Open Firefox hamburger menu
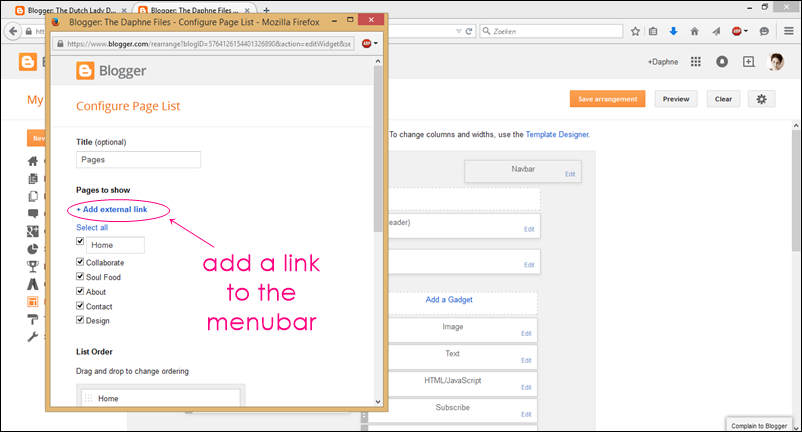Viewport: 802px width, 432px height. tap(789, 31)
